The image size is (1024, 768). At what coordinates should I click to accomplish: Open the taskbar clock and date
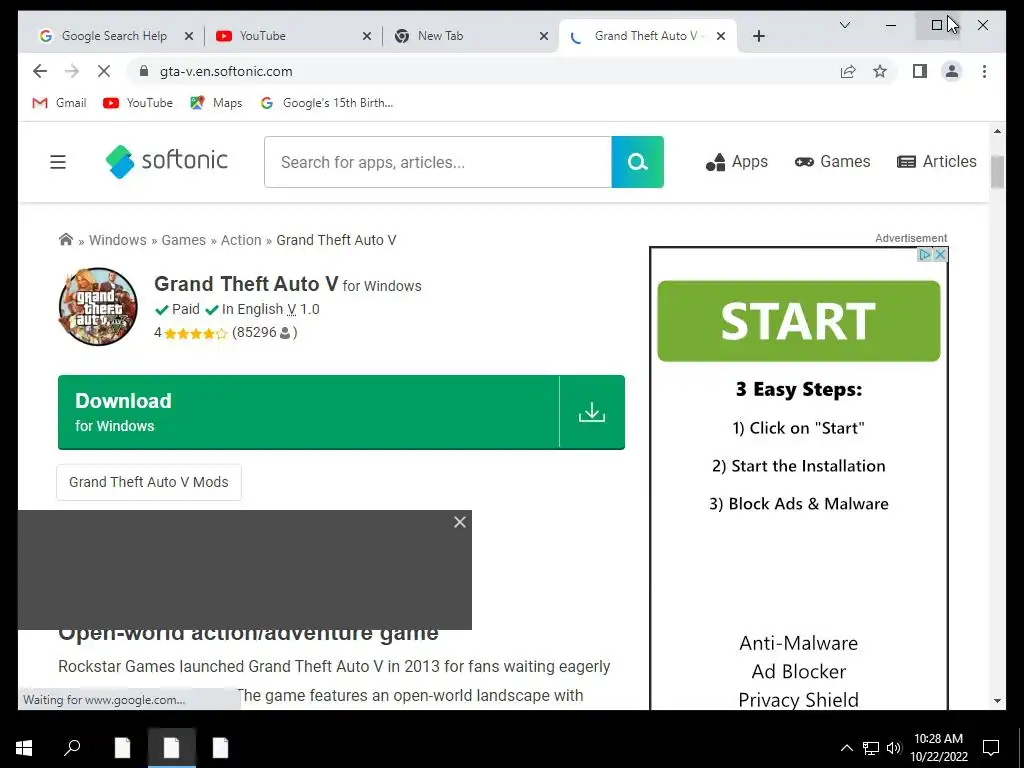point(938,748)
